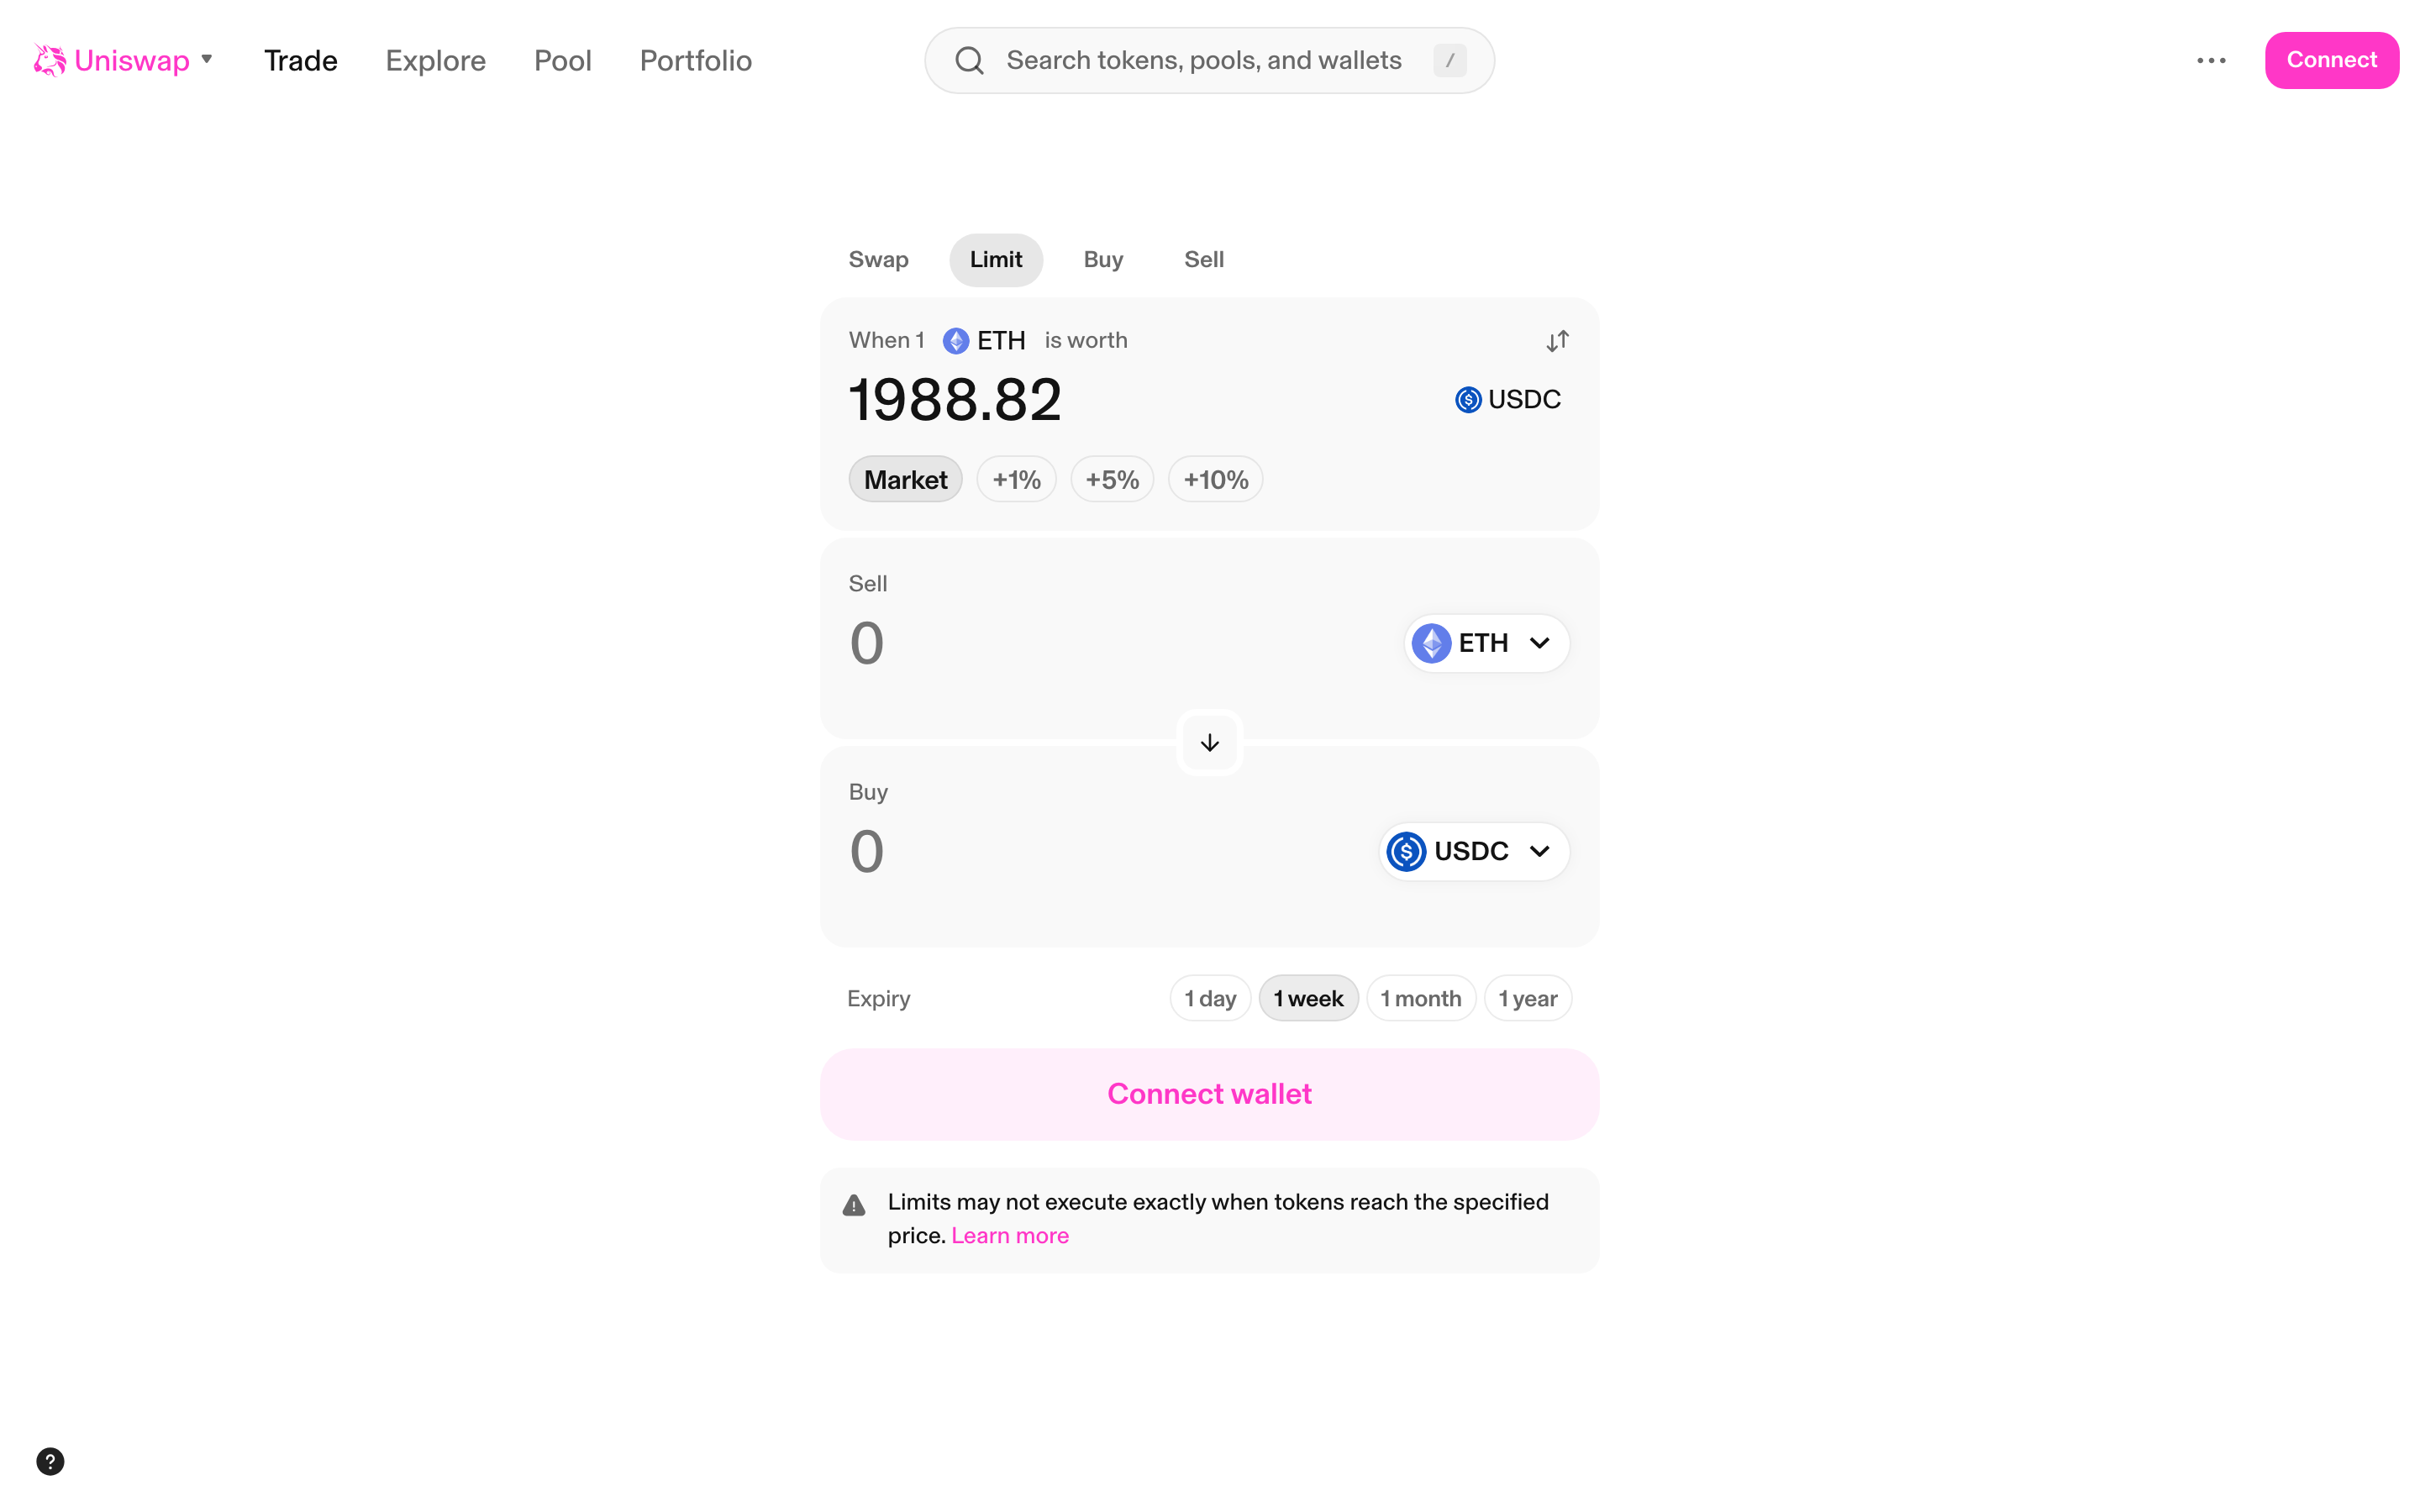Viewport: 2420px width, 1512px height.
Task: Click the Sell amount input field
Action: (x=868, y=643)
